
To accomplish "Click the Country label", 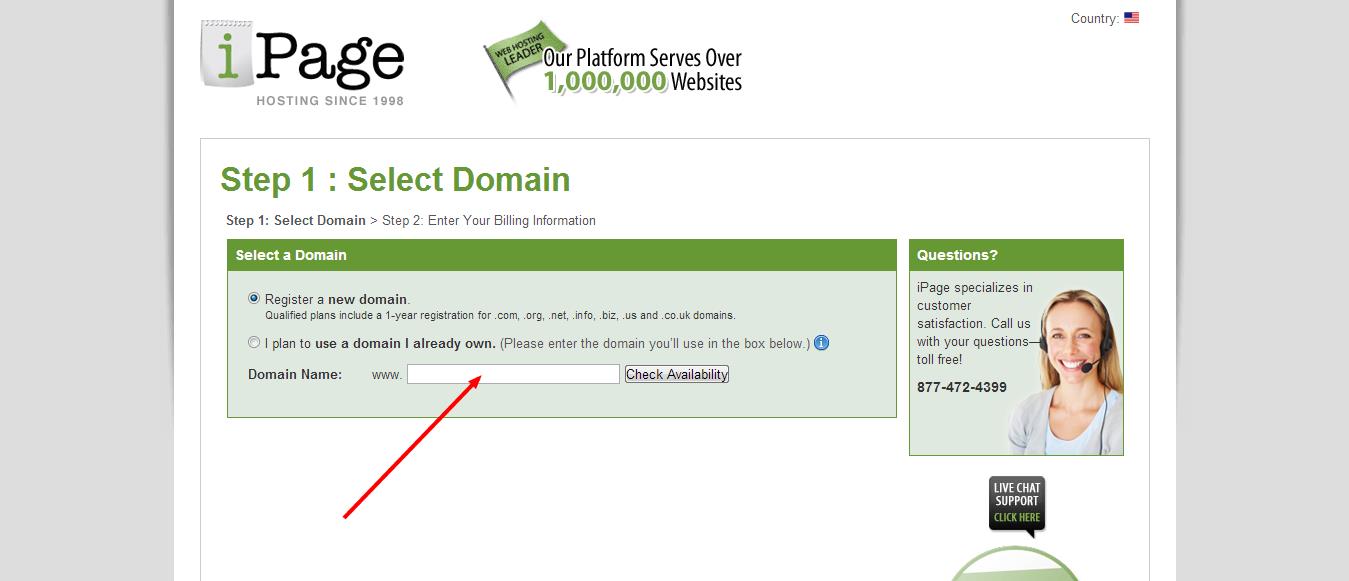I will tap(1094, 18).
